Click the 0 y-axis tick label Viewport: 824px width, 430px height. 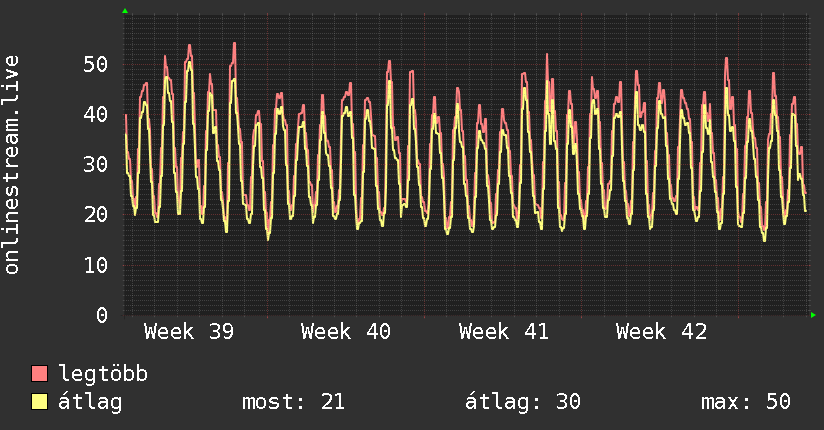click(102, 315)
